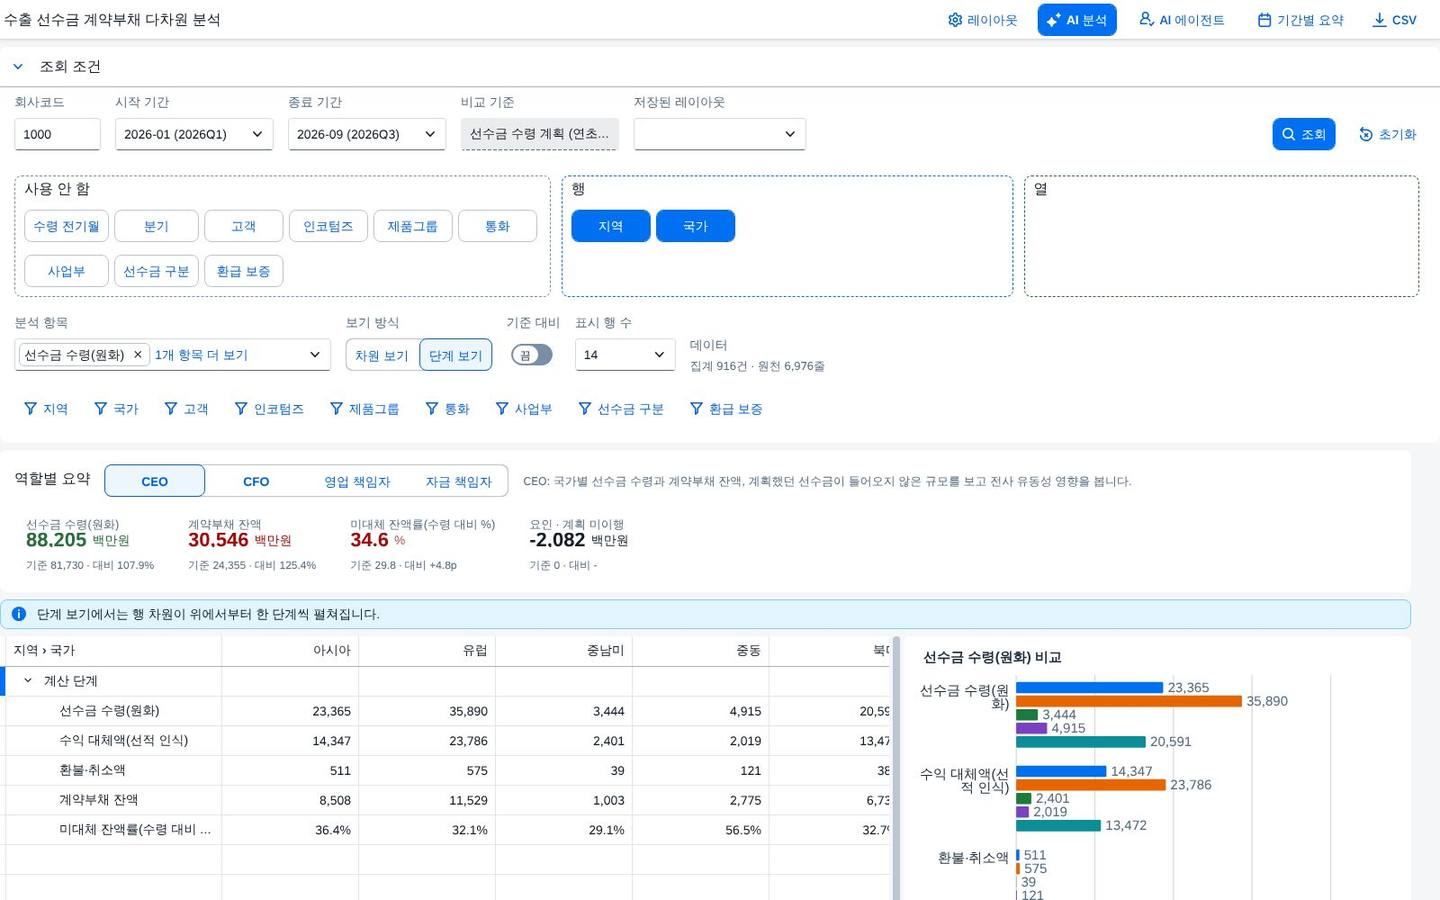The height and width of the screenshot is (900, 1440).
Task: Switch to 차원 보기 mode
Action: coord(382,355)
